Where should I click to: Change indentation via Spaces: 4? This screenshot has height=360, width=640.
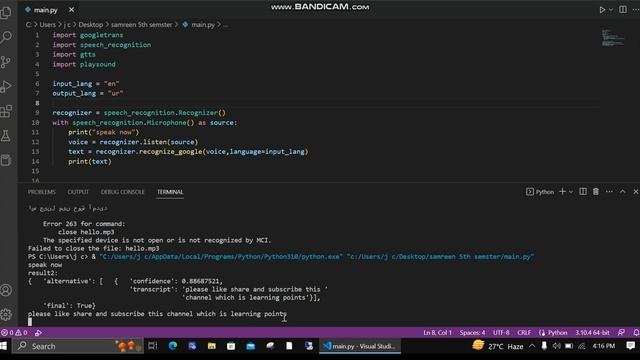472,333
